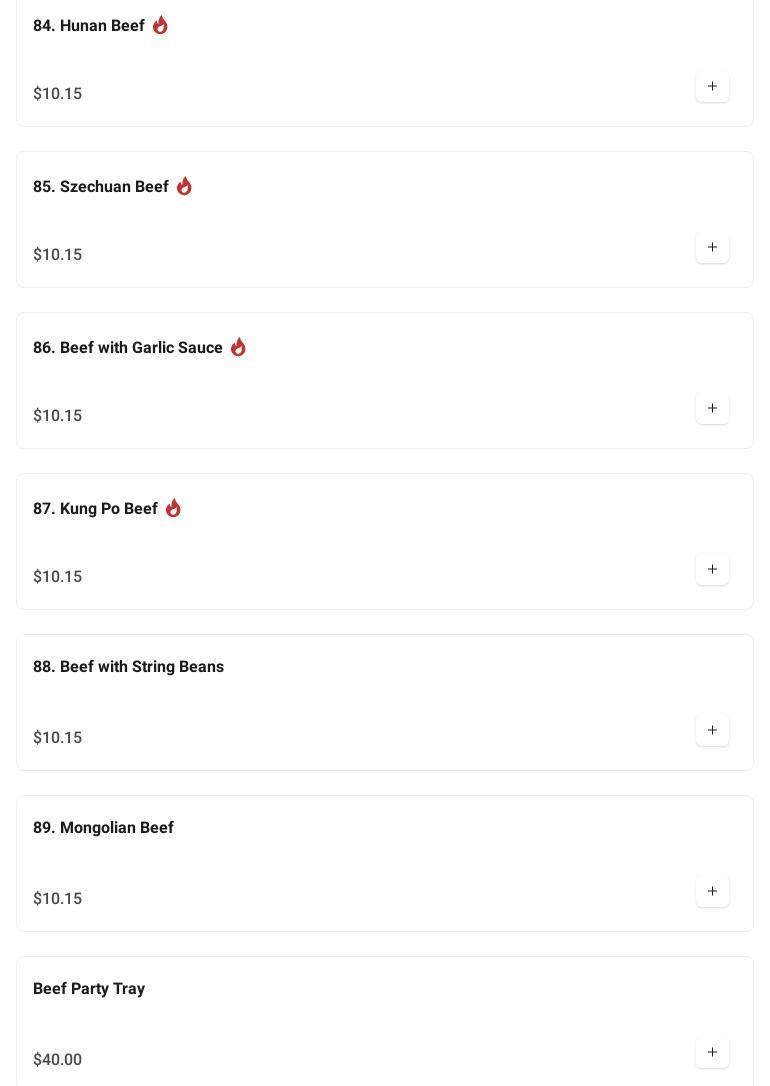Select the spicy icon on Beef with Garlic Sauce
The height and width of the screenshot is (1086, 770).
[238, 347]
